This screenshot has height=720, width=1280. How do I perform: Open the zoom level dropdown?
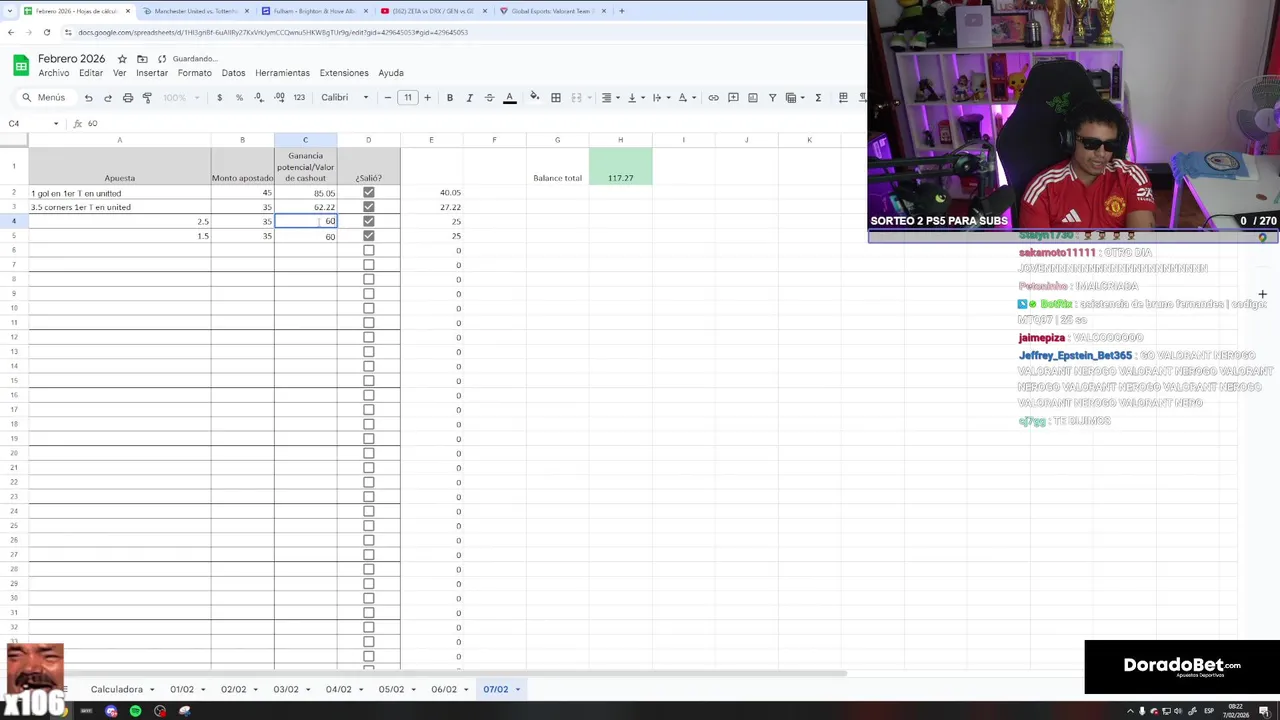pos(181,97)
